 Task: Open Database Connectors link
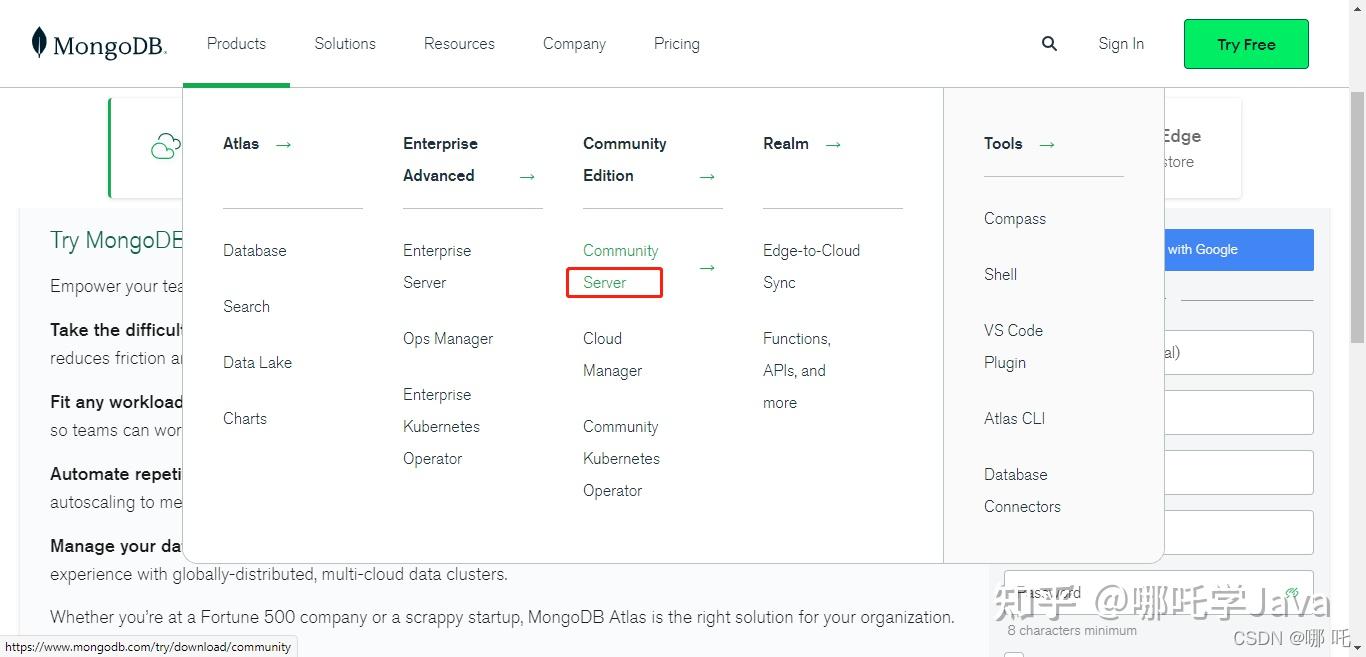coord(1021,490)
